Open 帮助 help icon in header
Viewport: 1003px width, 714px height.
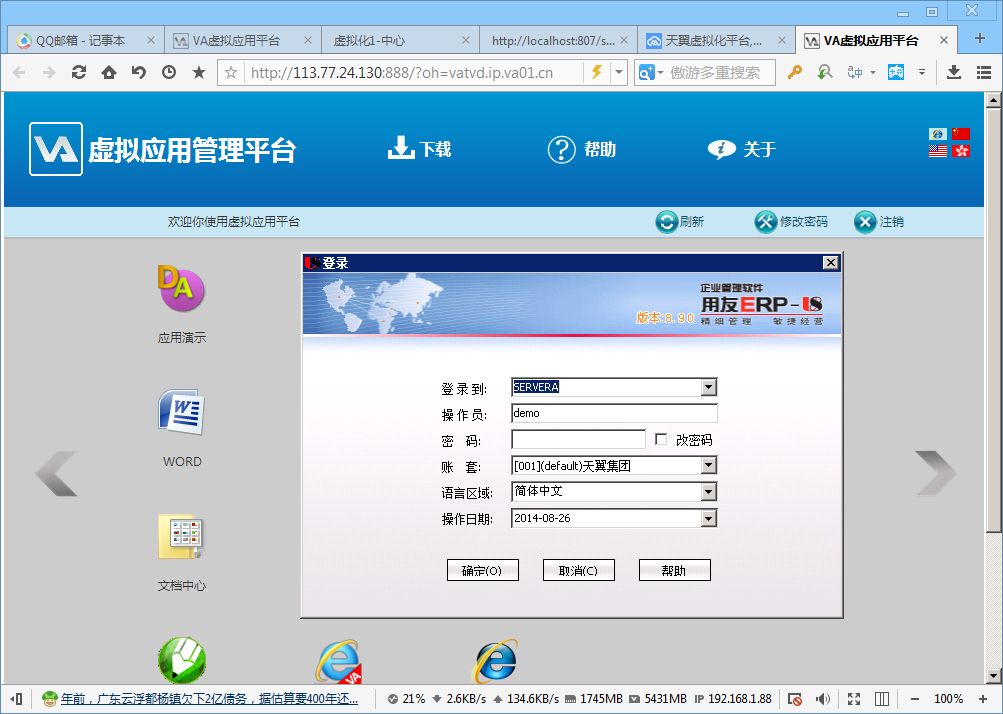pos(562,149)
